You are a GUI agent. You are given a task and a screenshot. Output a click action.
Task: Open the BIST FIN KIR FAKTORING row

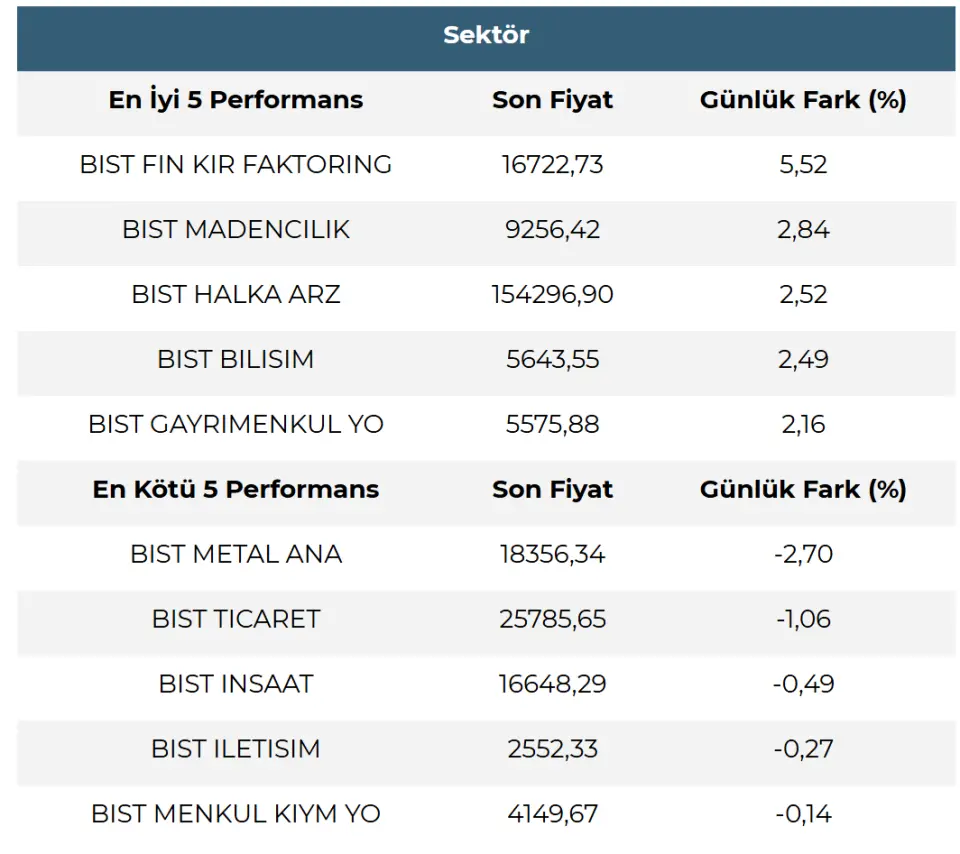point(236,165)
